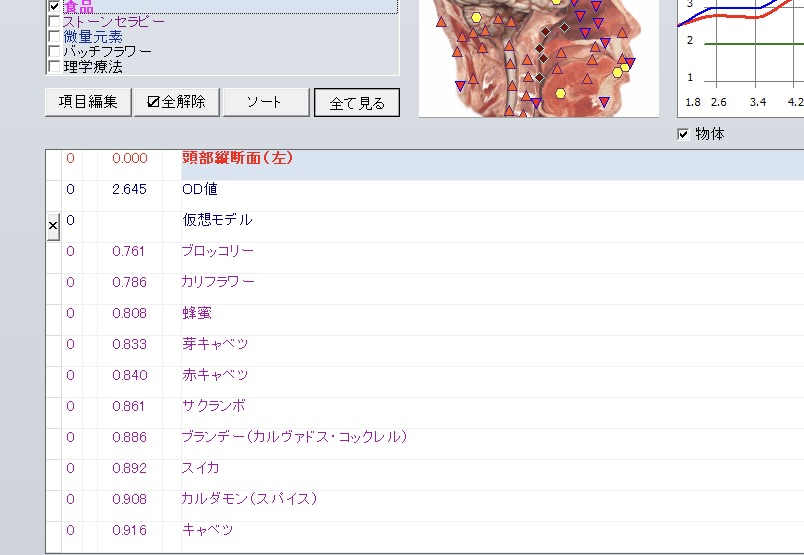Select the カリフラワー list entry
The height and width of the screenshot is (555, 804).
[217, 282]
